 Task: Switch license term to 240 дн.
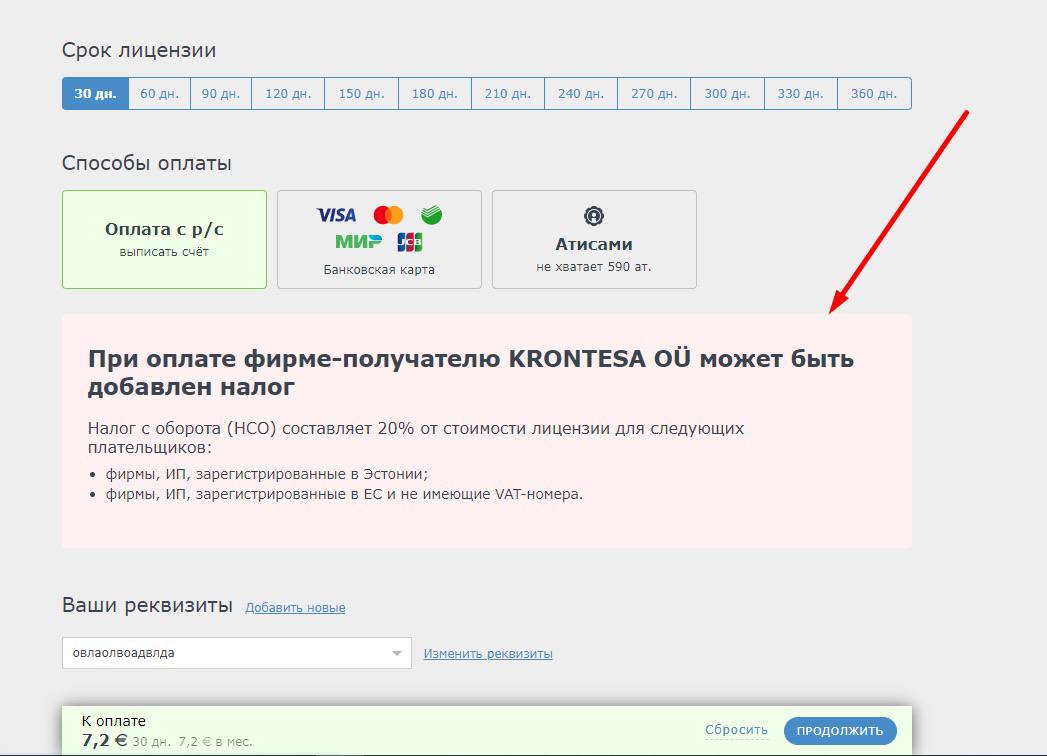(581, 94)
